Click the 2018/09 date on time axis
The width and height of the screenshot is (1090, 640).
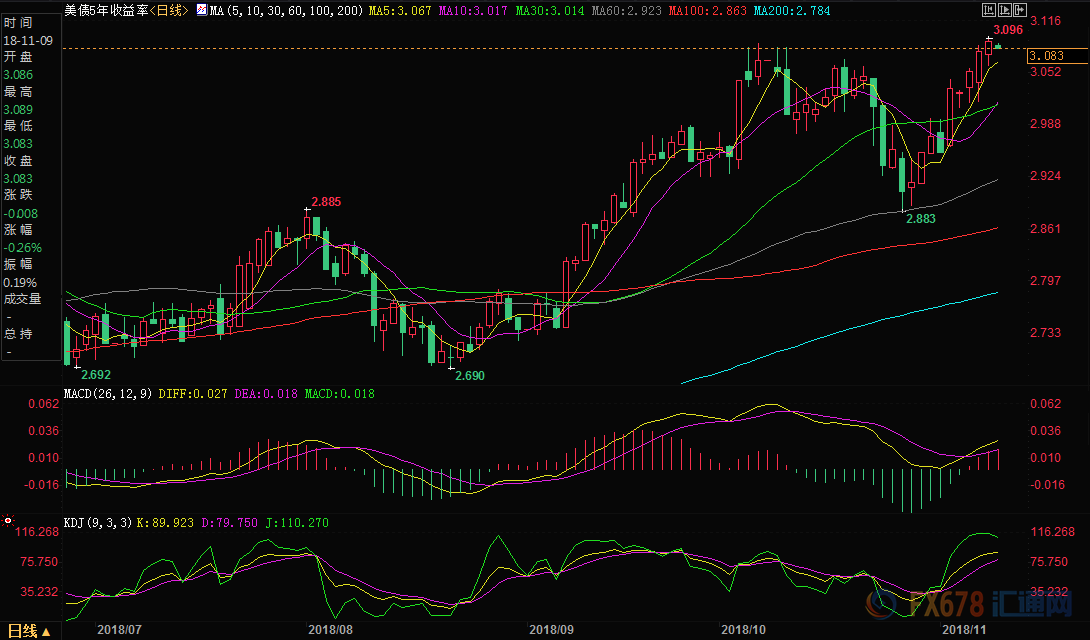550,629
